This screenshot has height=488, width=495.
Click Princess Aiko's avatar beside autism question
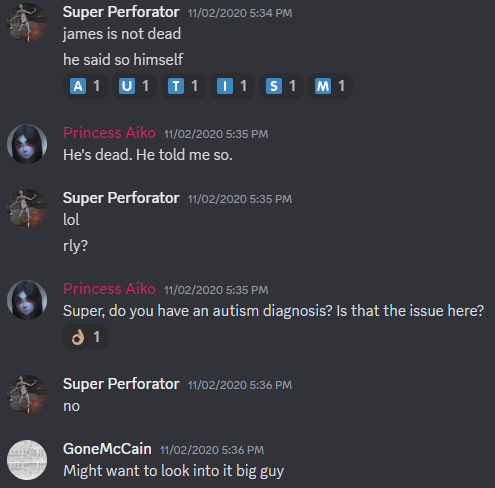pyautogui.click(x=27, y=300)
